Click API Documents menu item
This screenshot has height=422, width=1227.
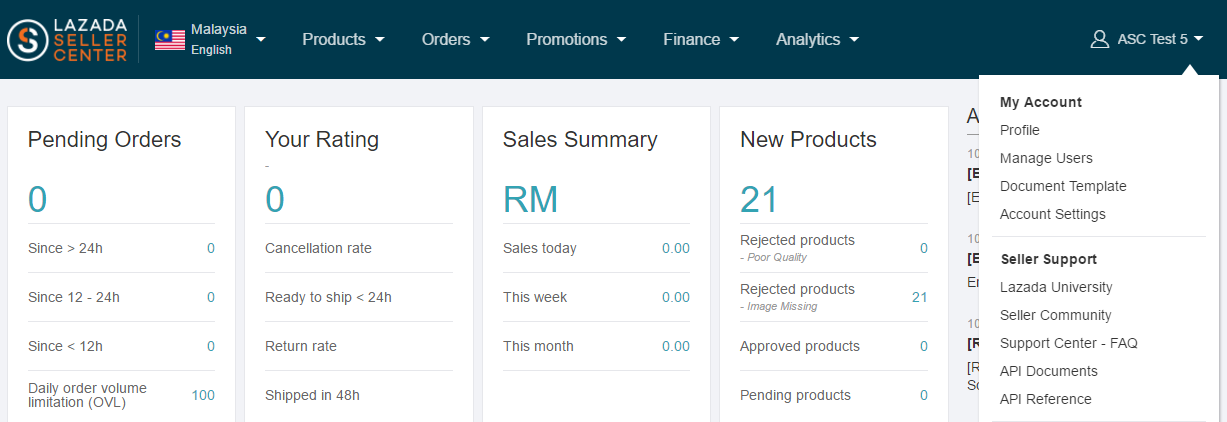[x=1048, y=371]
